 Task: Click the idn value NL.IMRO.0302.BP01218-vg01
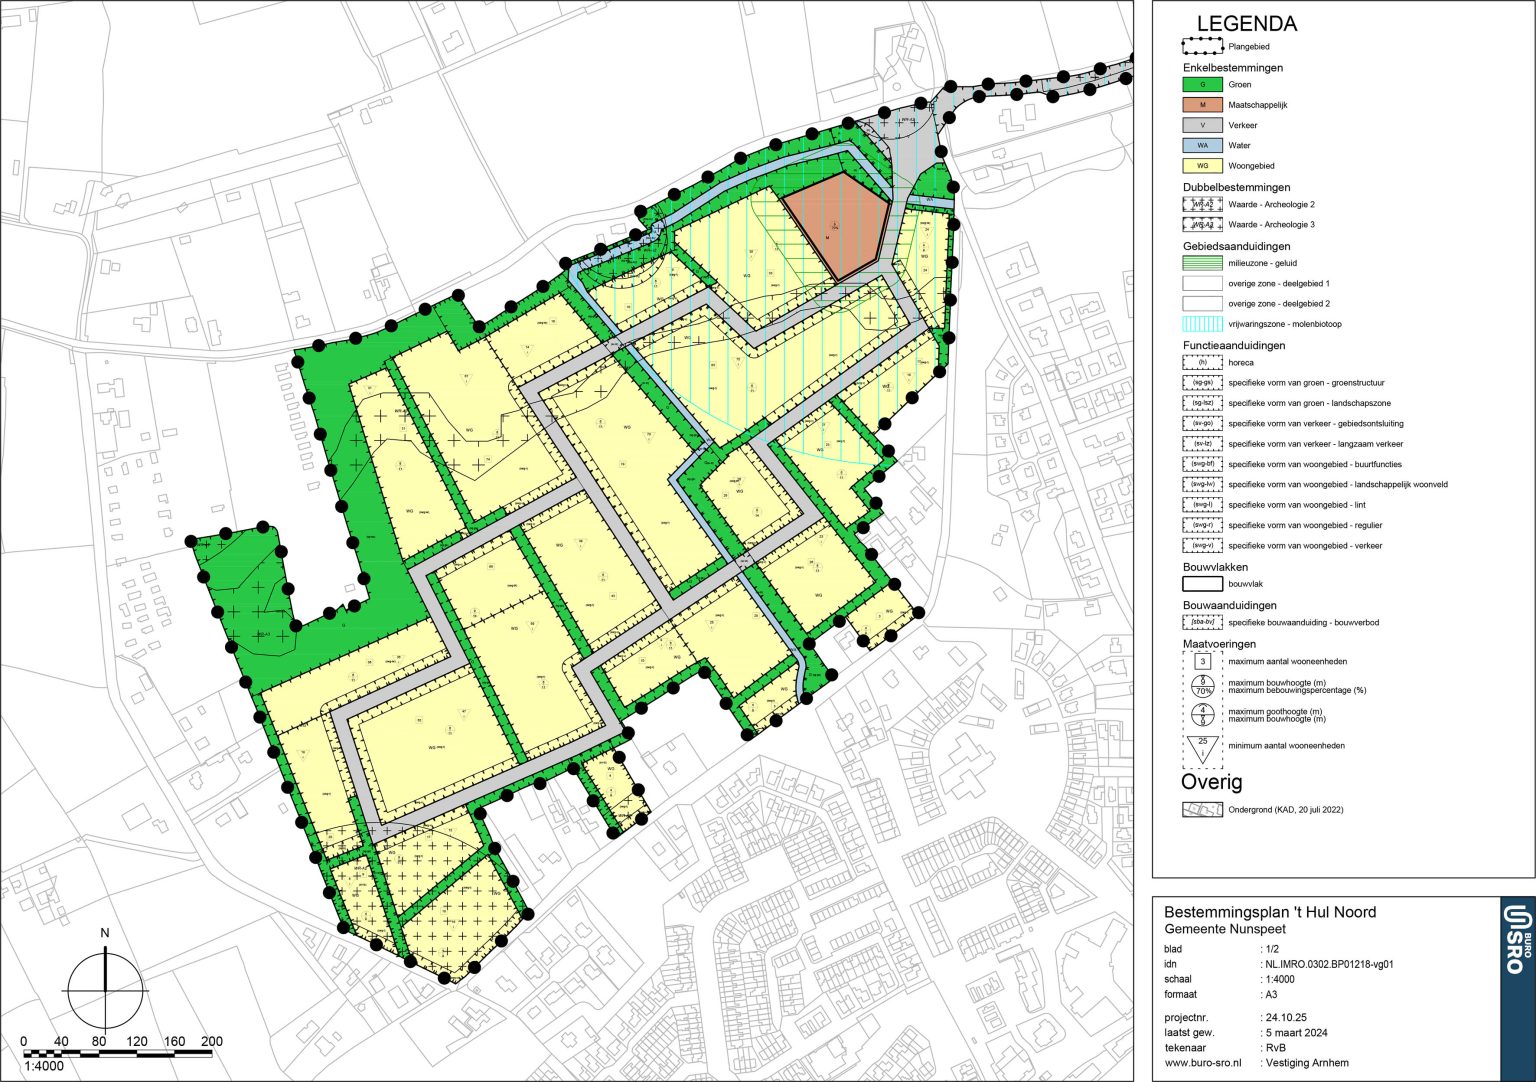click(1329, 965)
